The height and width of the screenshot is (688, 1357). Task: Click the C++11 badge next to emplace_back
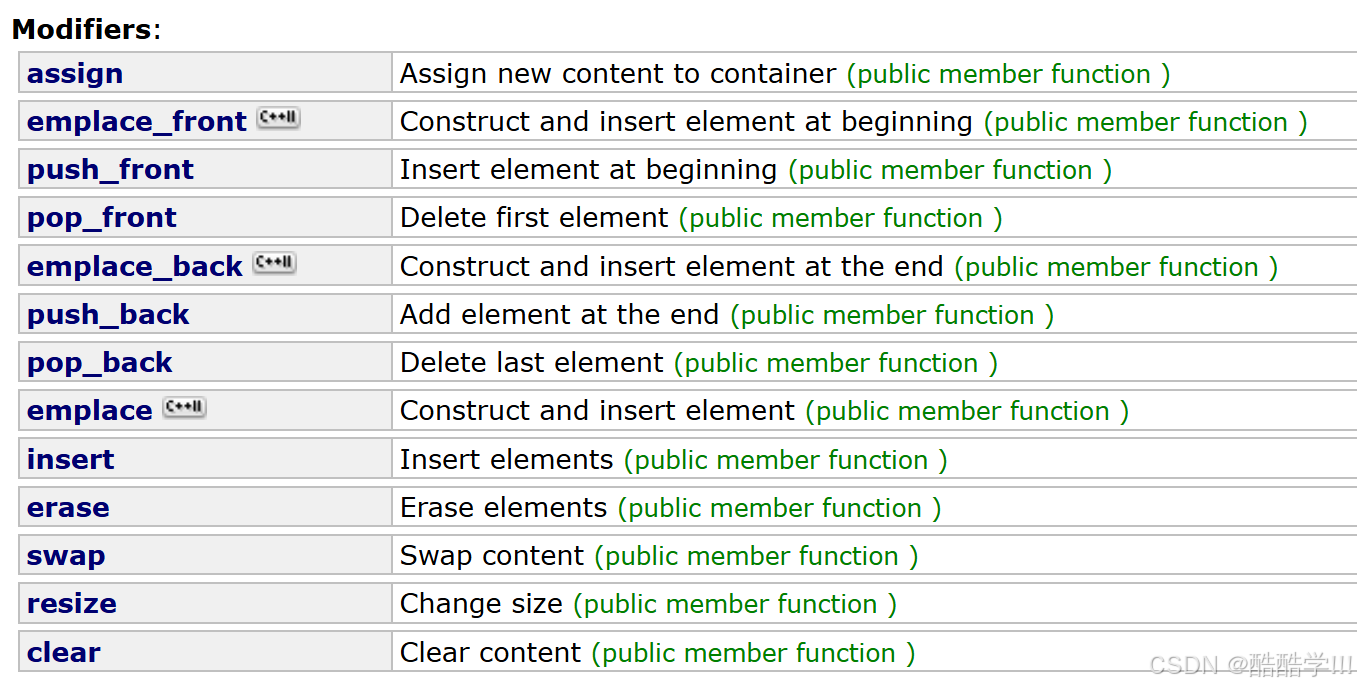point(274,264)
